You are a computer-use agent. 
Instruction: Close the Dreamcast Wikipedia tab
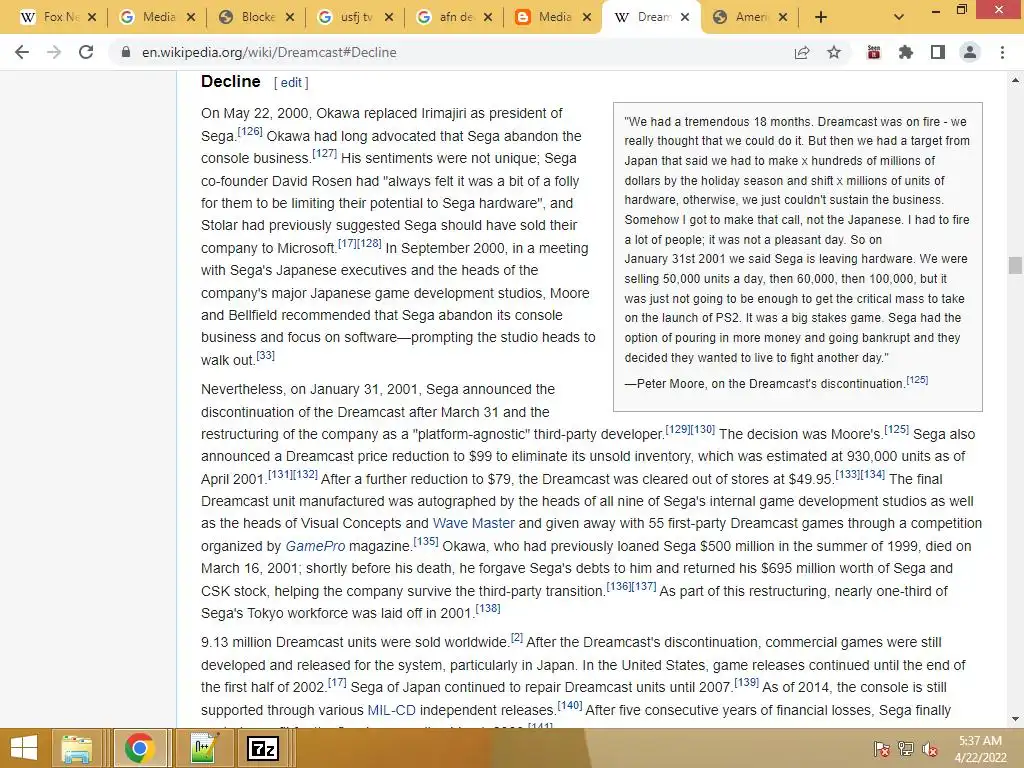(685, 17)
